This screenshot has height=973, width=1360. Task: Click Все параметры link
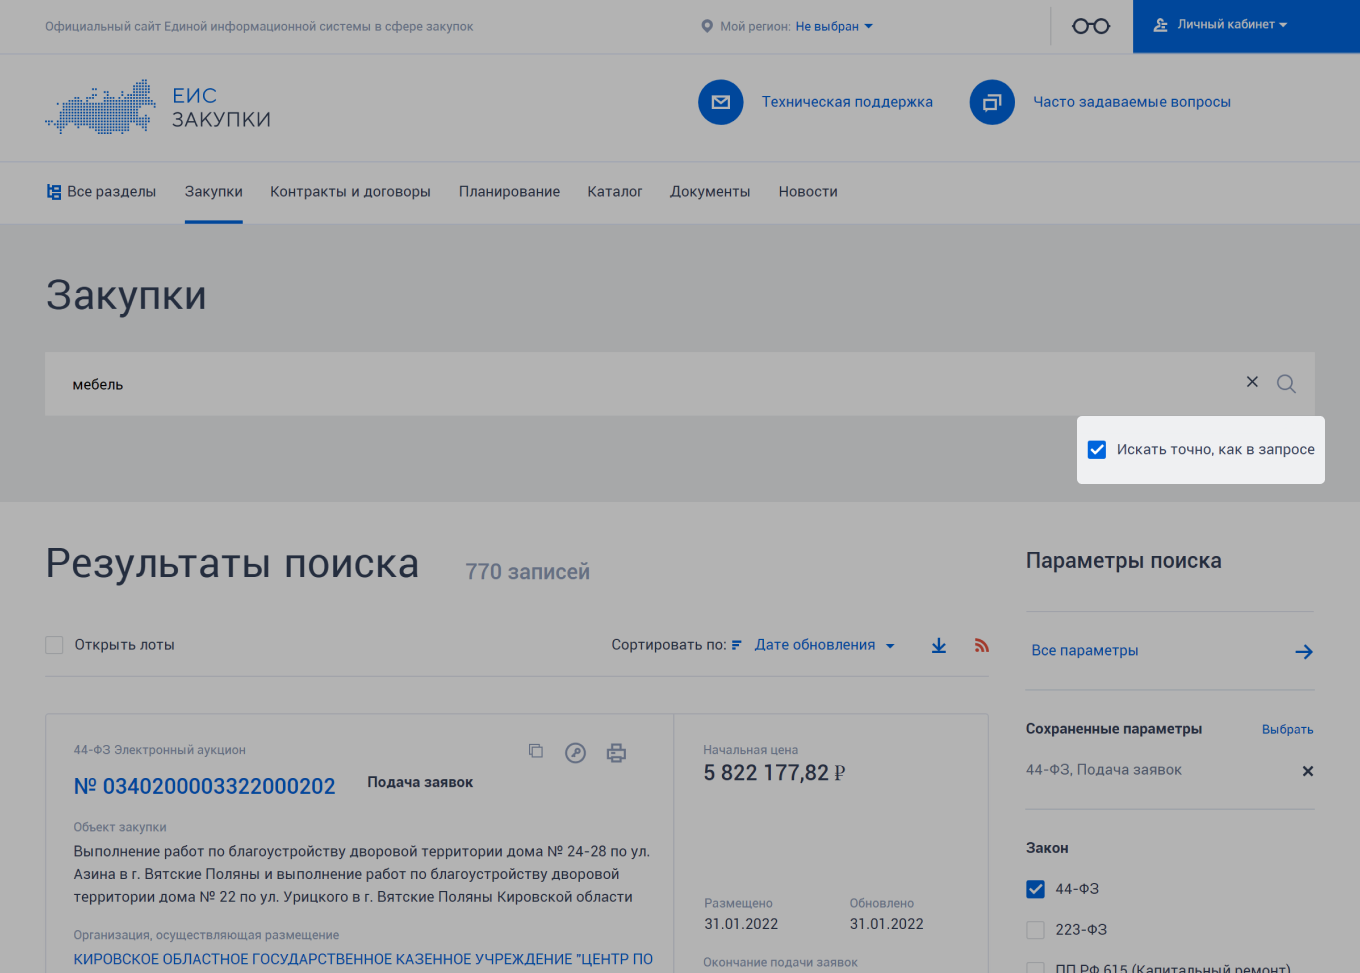coord(1085,650)
